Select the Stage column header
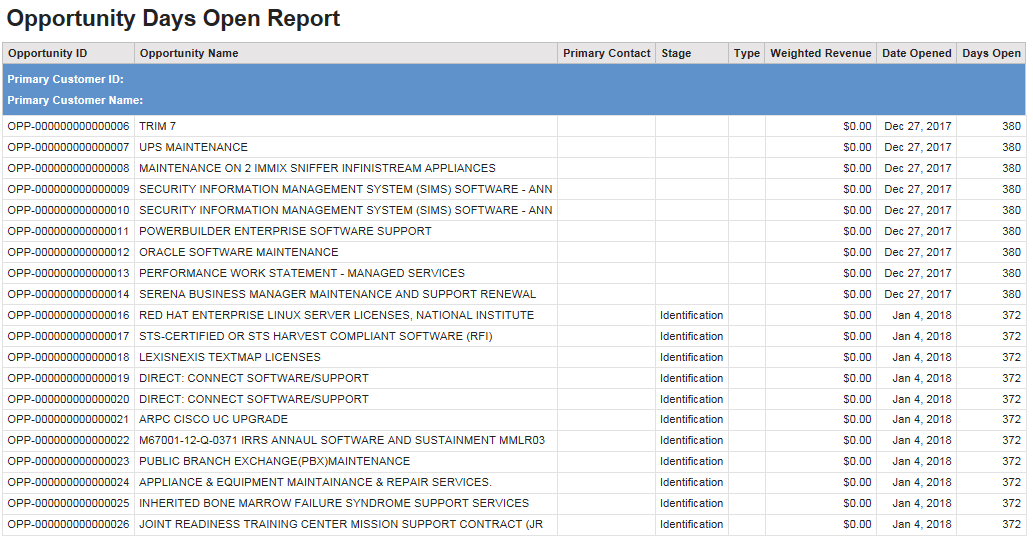1033x541 pixels. click(676, 53)
